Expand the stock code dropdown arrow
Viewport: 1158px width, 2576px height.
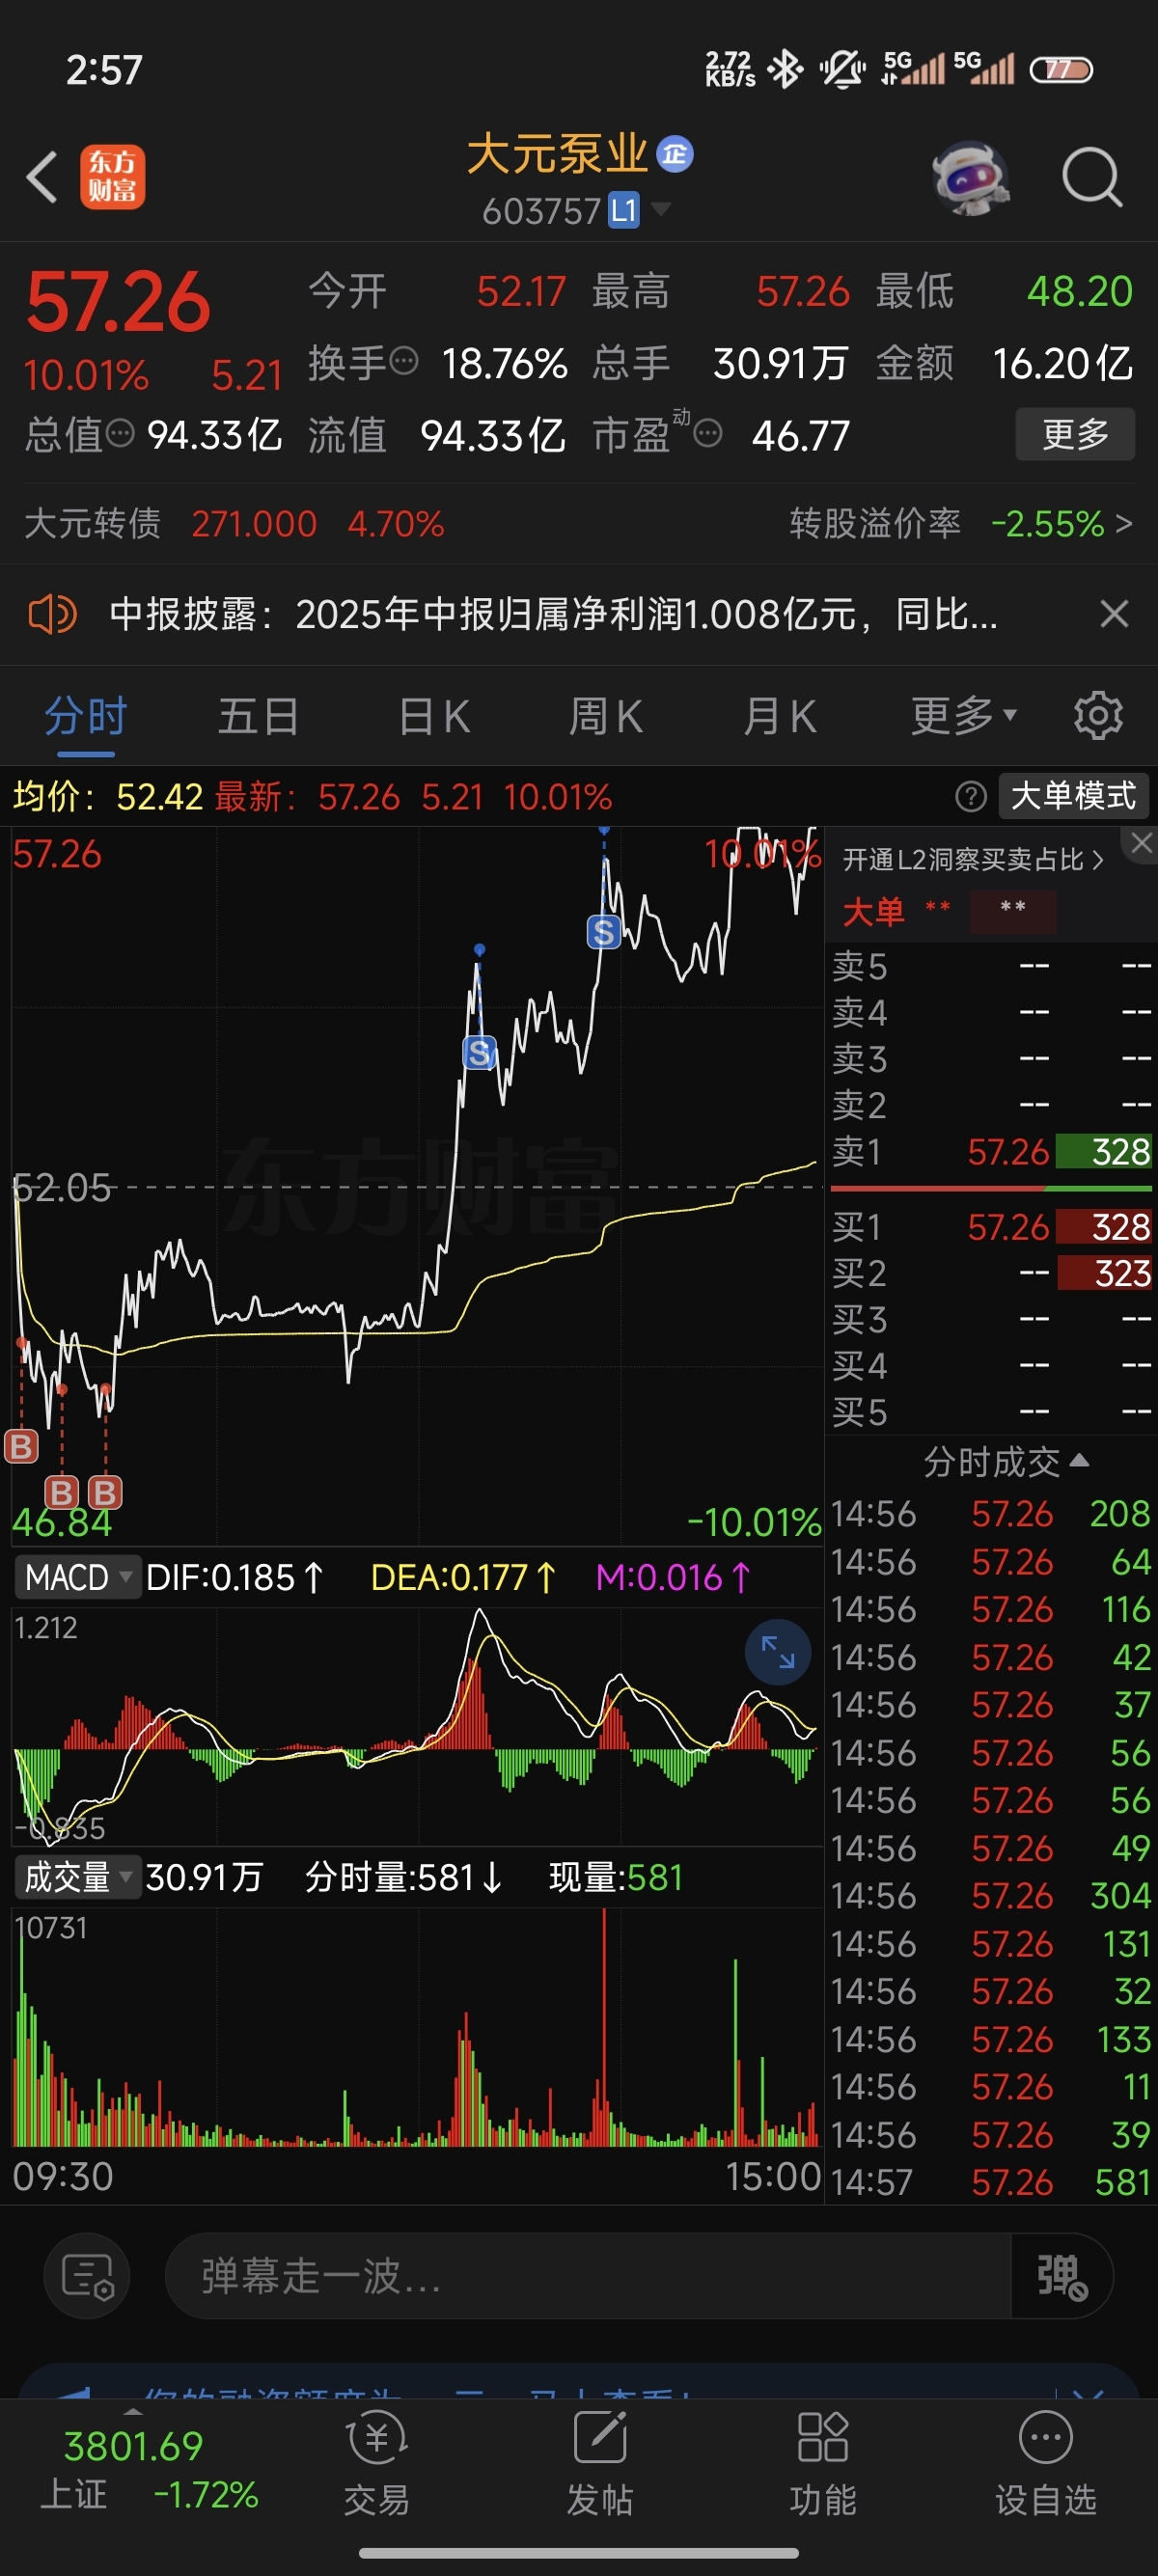click(660, 209)
